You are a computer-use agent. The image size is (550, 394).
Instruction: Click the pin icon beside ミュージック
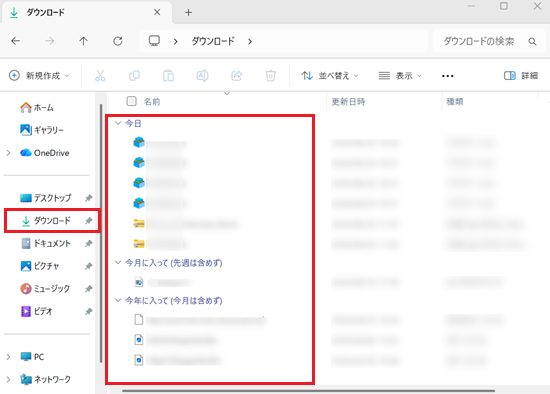point(88,289)
